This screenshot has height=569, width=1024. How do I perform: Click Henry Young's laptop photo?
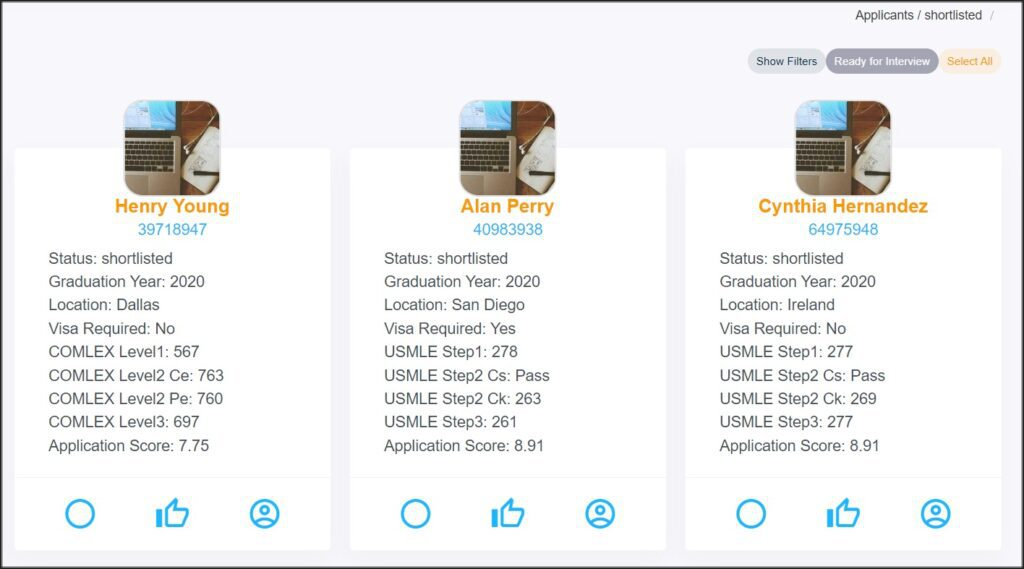(172, 148)
